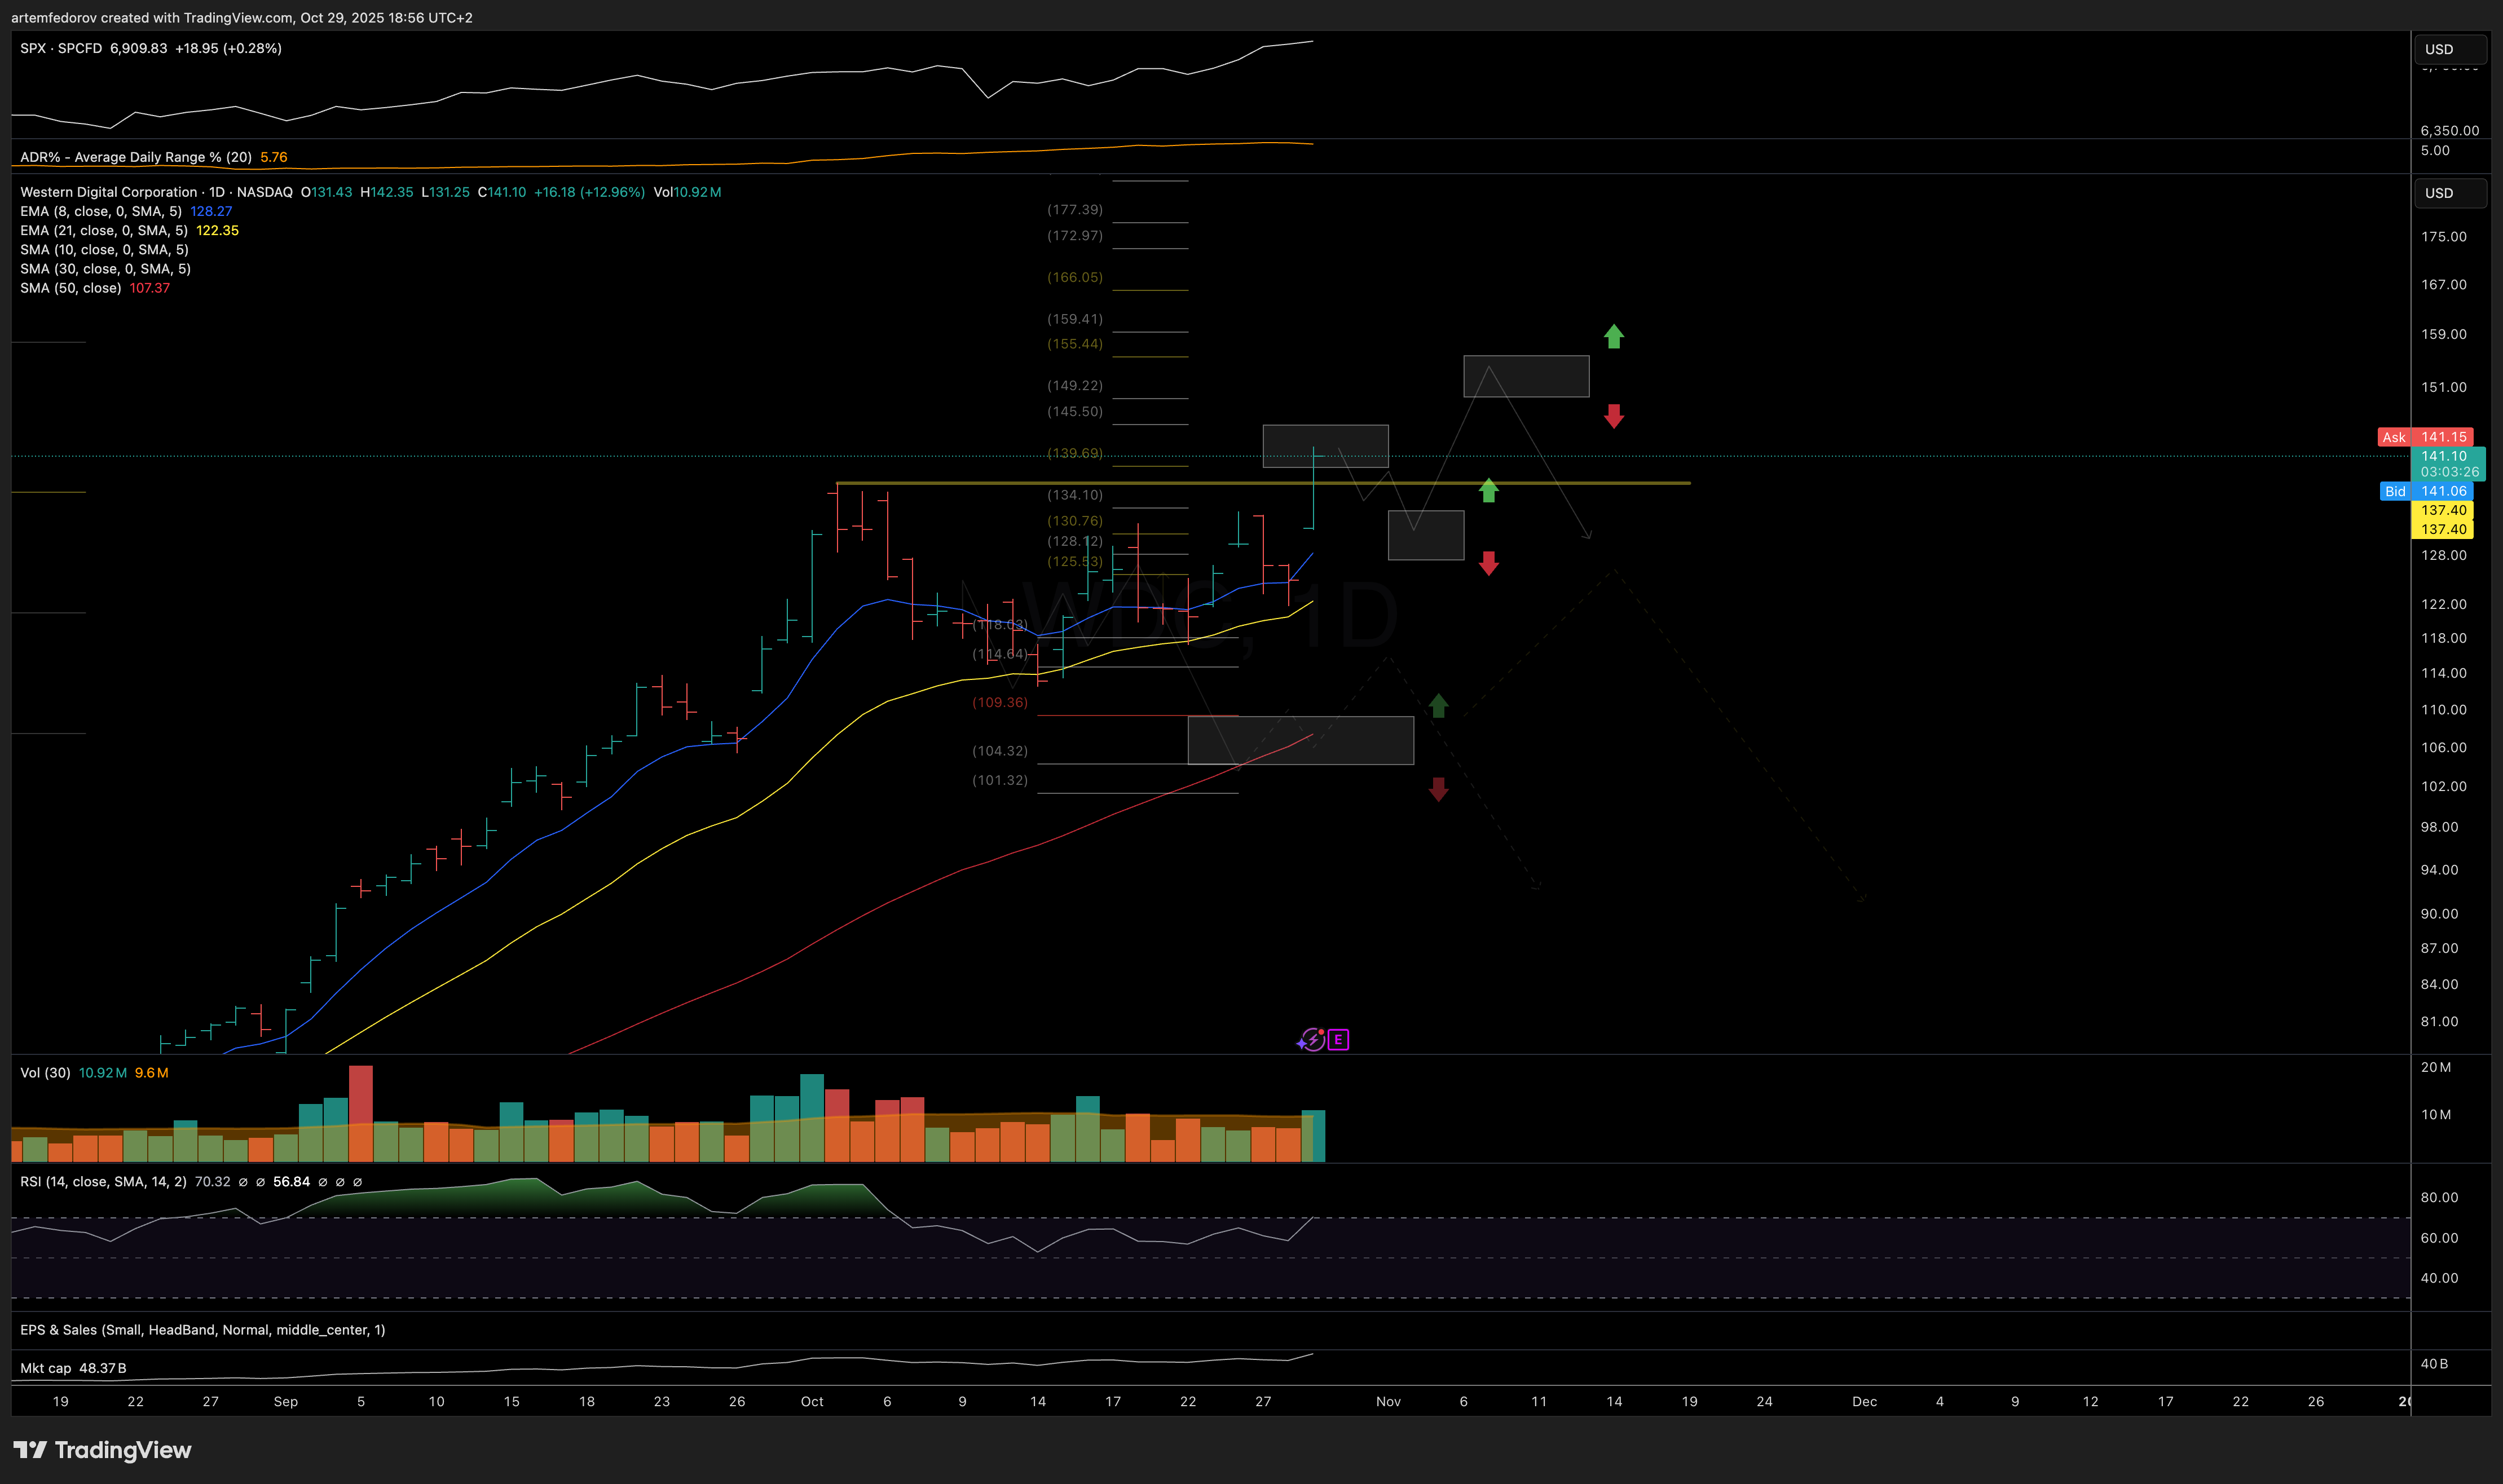The height and width of the screenshot is (1484, 2503).
Task: Click the Sep label on time axis
Action: (x=286, y=1402)
